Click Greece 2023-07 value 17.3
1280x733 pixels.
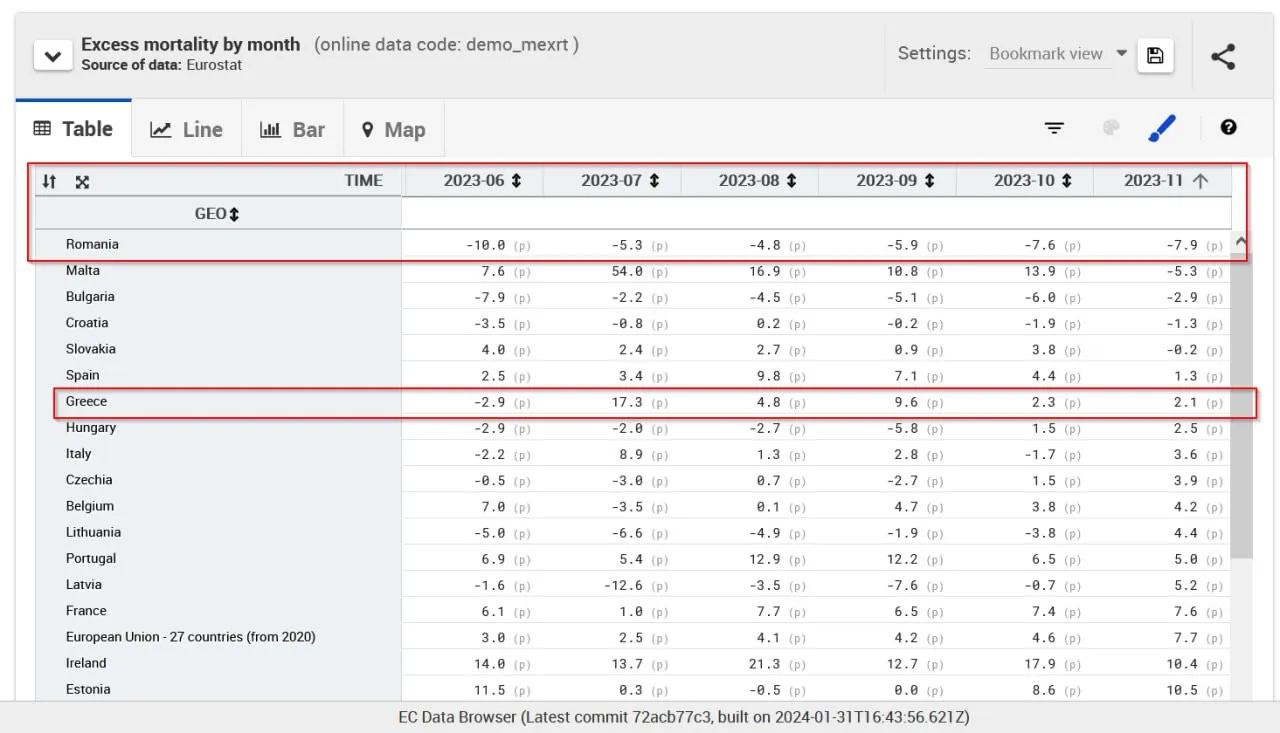[x=626, y=402]
